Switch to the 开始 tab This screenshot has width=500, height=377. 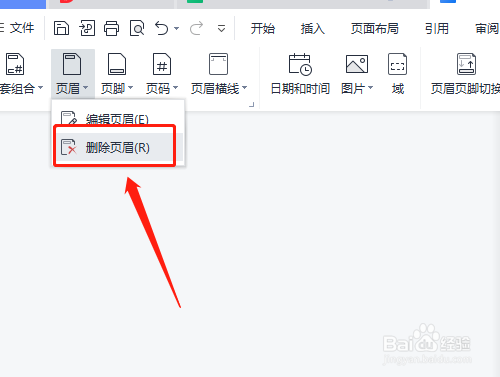(x=263, y=29)
